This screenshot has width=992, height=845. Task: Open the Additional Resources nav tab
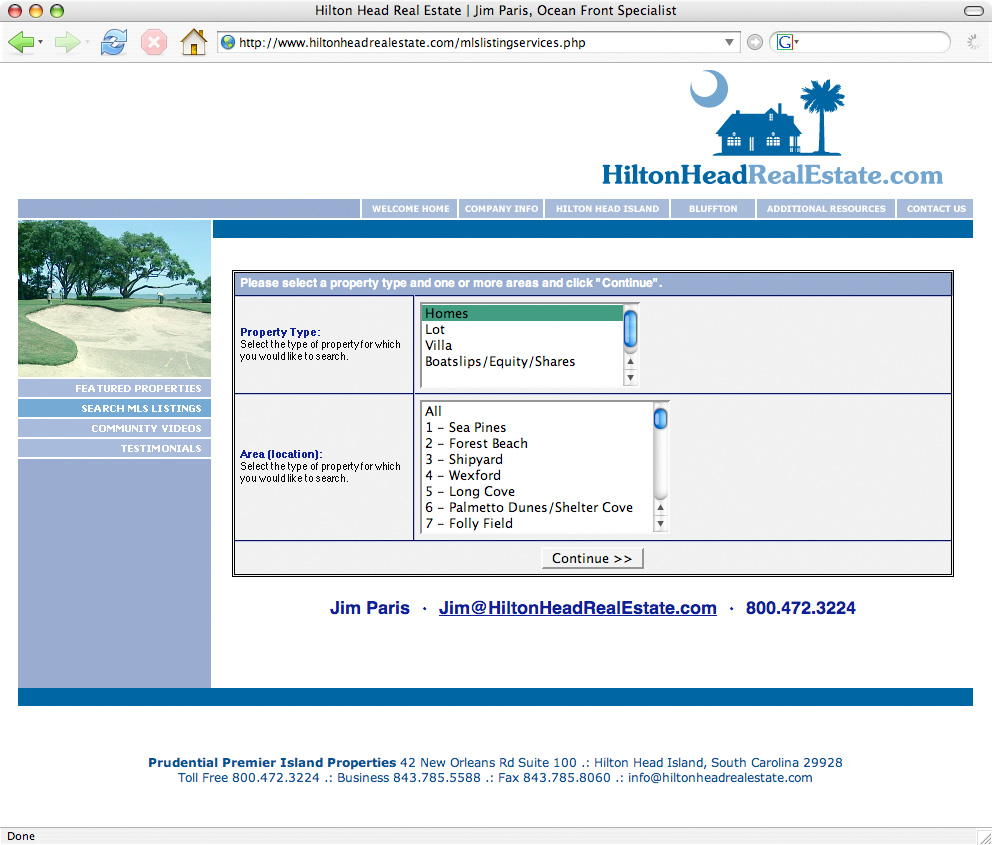tap(826, 209)
